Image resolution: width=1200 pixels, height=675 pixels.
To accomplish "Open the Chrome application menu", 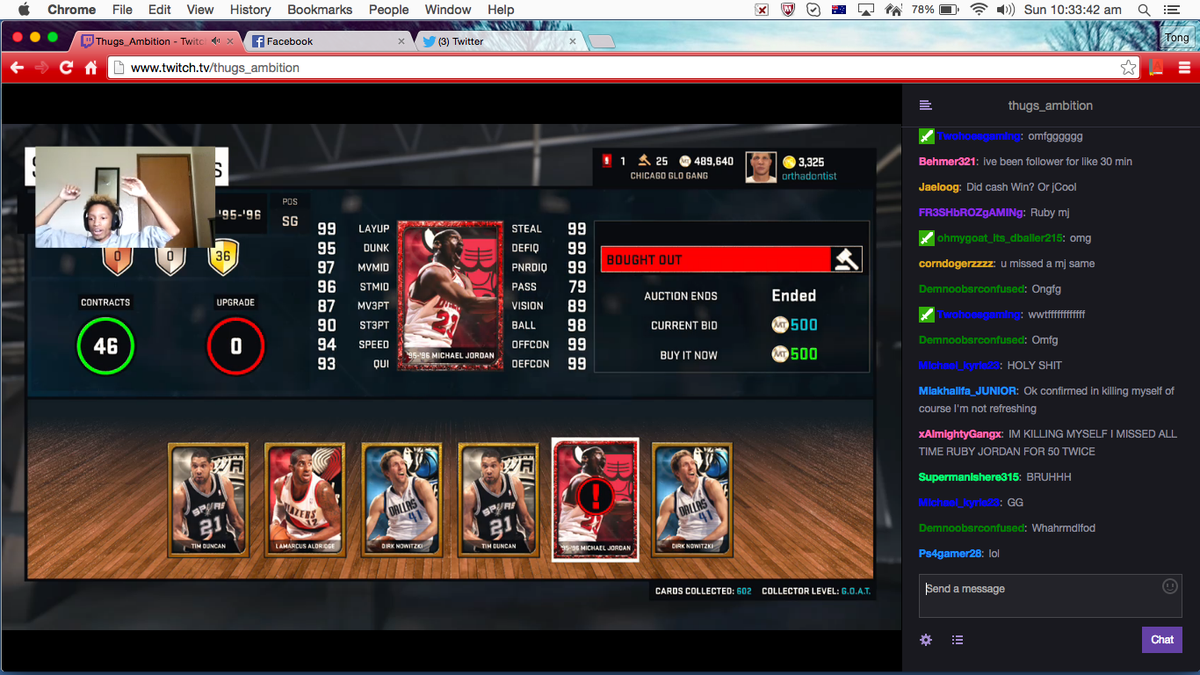I will (x=72, y=10).
